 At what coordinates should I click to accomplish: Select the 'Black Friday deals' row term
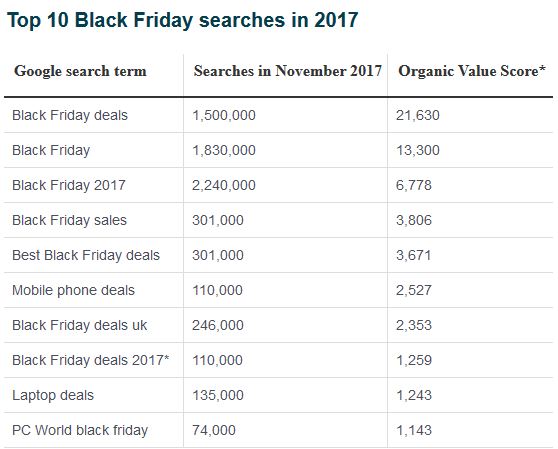click(70, 115)
